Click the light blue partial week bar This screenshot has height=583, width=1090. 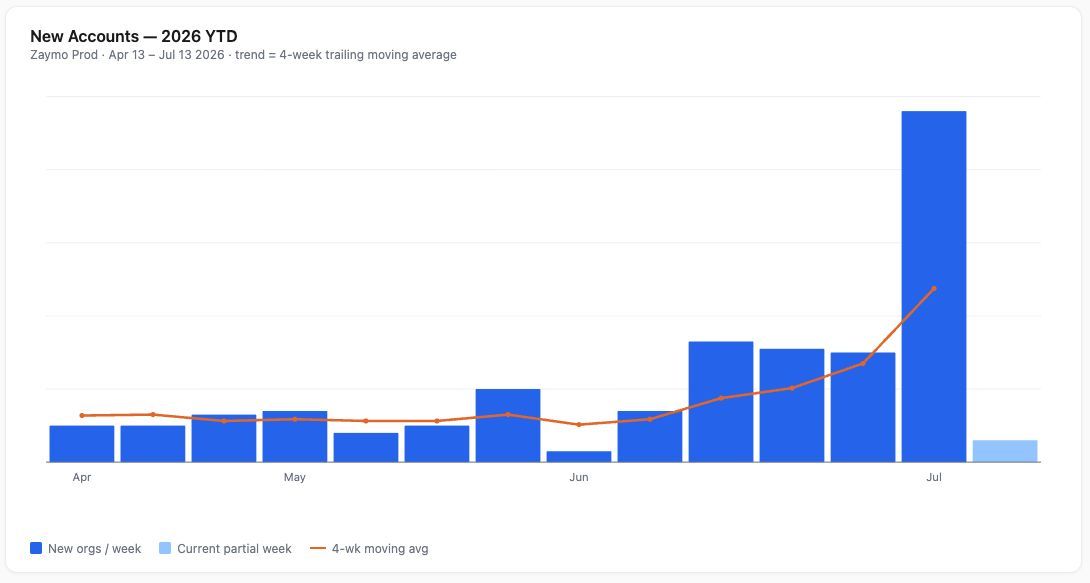pos(1004,451)
